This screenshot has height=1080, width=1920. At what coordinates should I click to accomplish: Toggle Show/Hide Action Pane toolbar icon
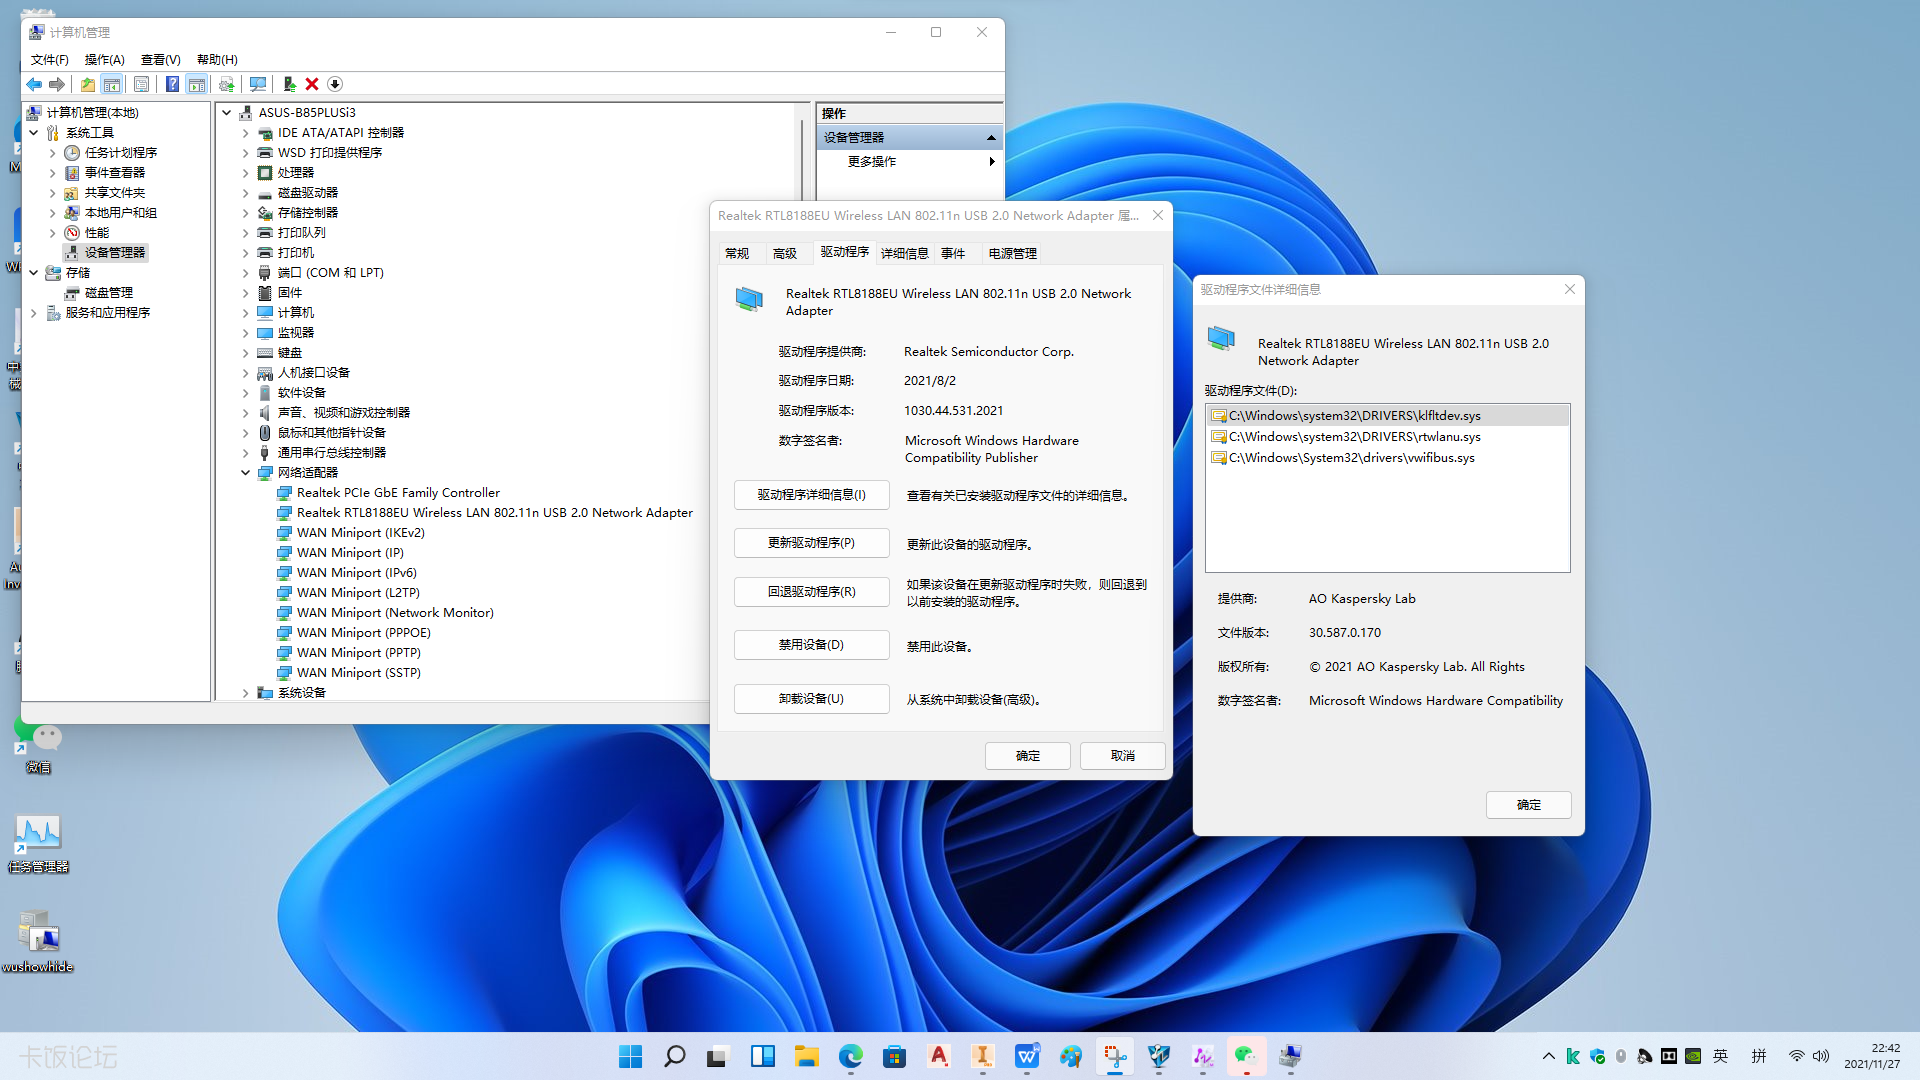(x=197, y=84)
